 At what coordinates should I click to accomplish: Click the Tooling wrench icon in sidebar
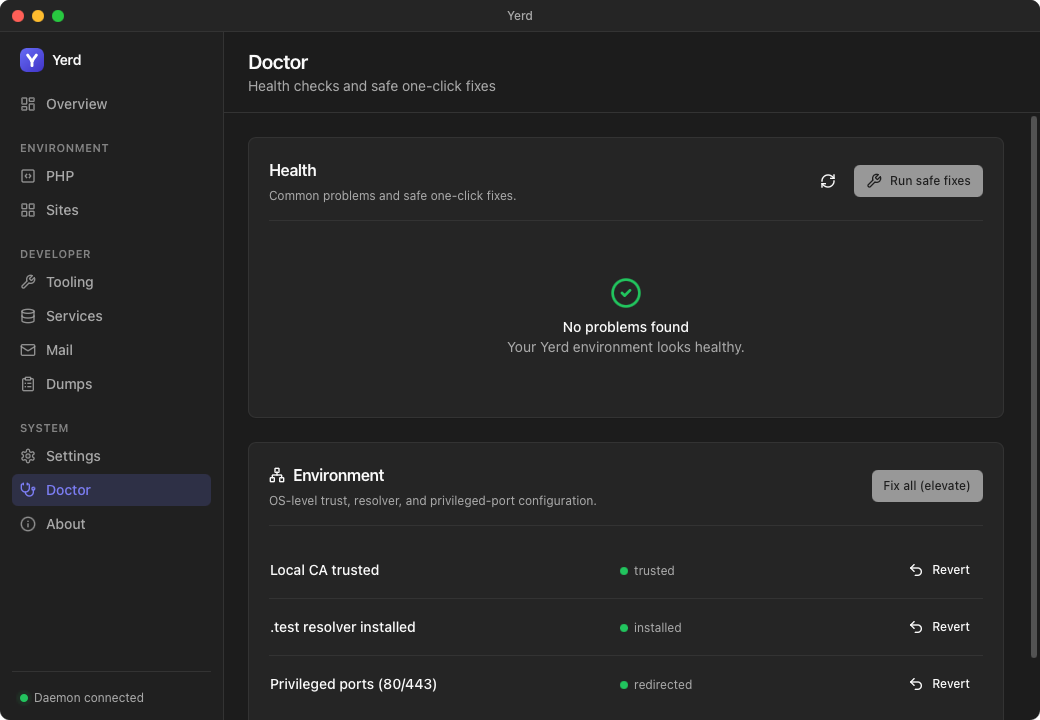28,282
